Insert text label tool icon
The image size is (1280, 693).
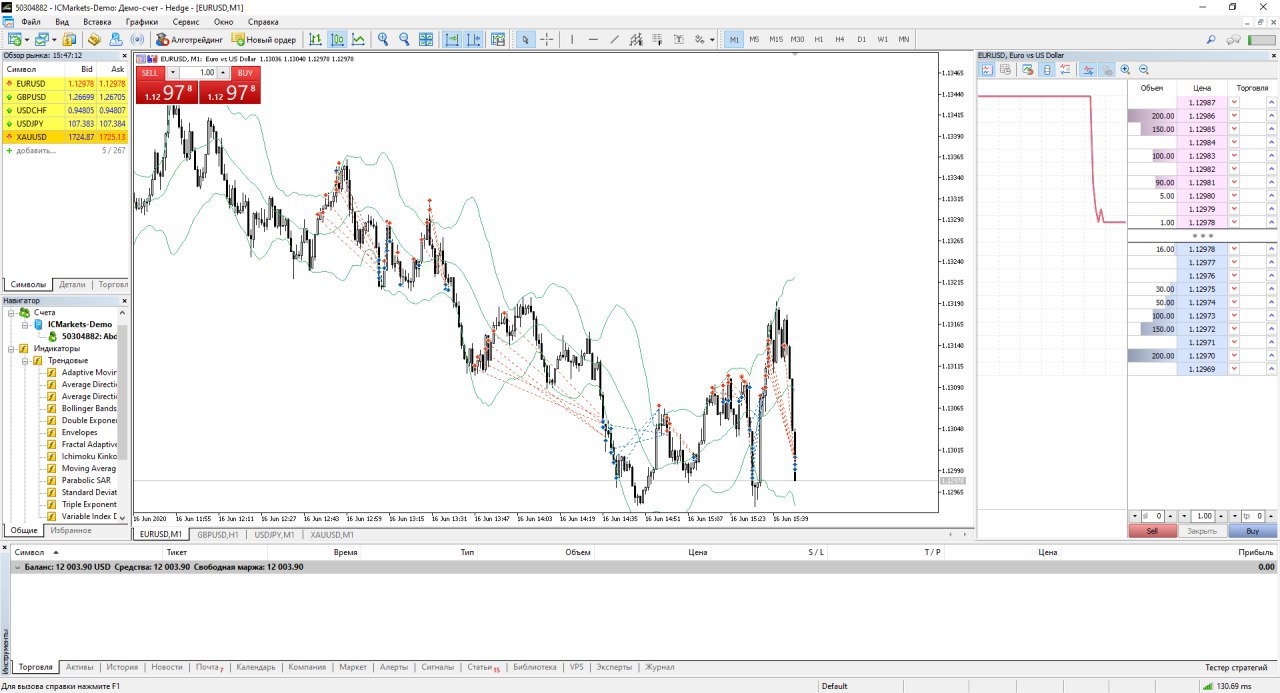(x=678, y=40)
